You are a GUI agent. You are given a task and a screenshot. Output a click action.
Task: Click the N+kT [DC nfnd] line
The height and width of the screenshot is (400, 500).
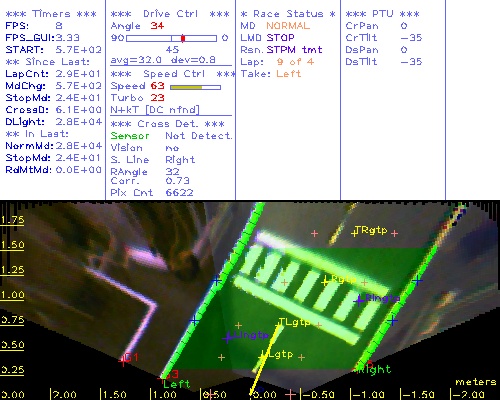(155, 110)
